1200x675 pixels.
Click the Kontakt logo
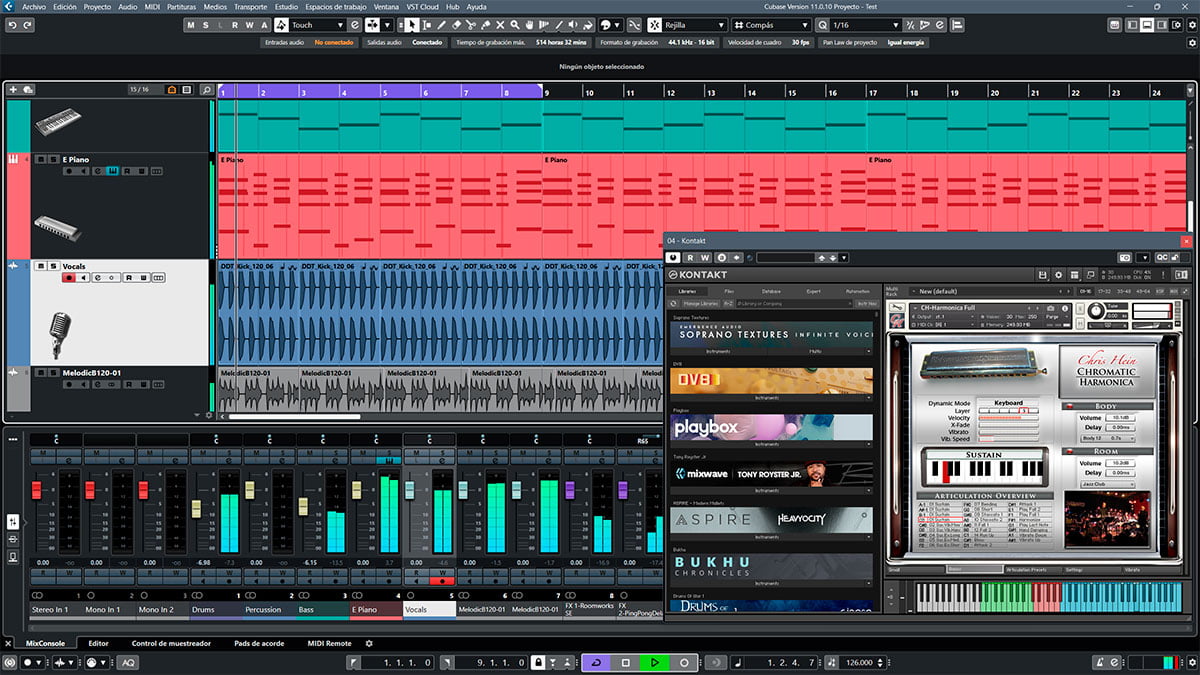point(698,275)
